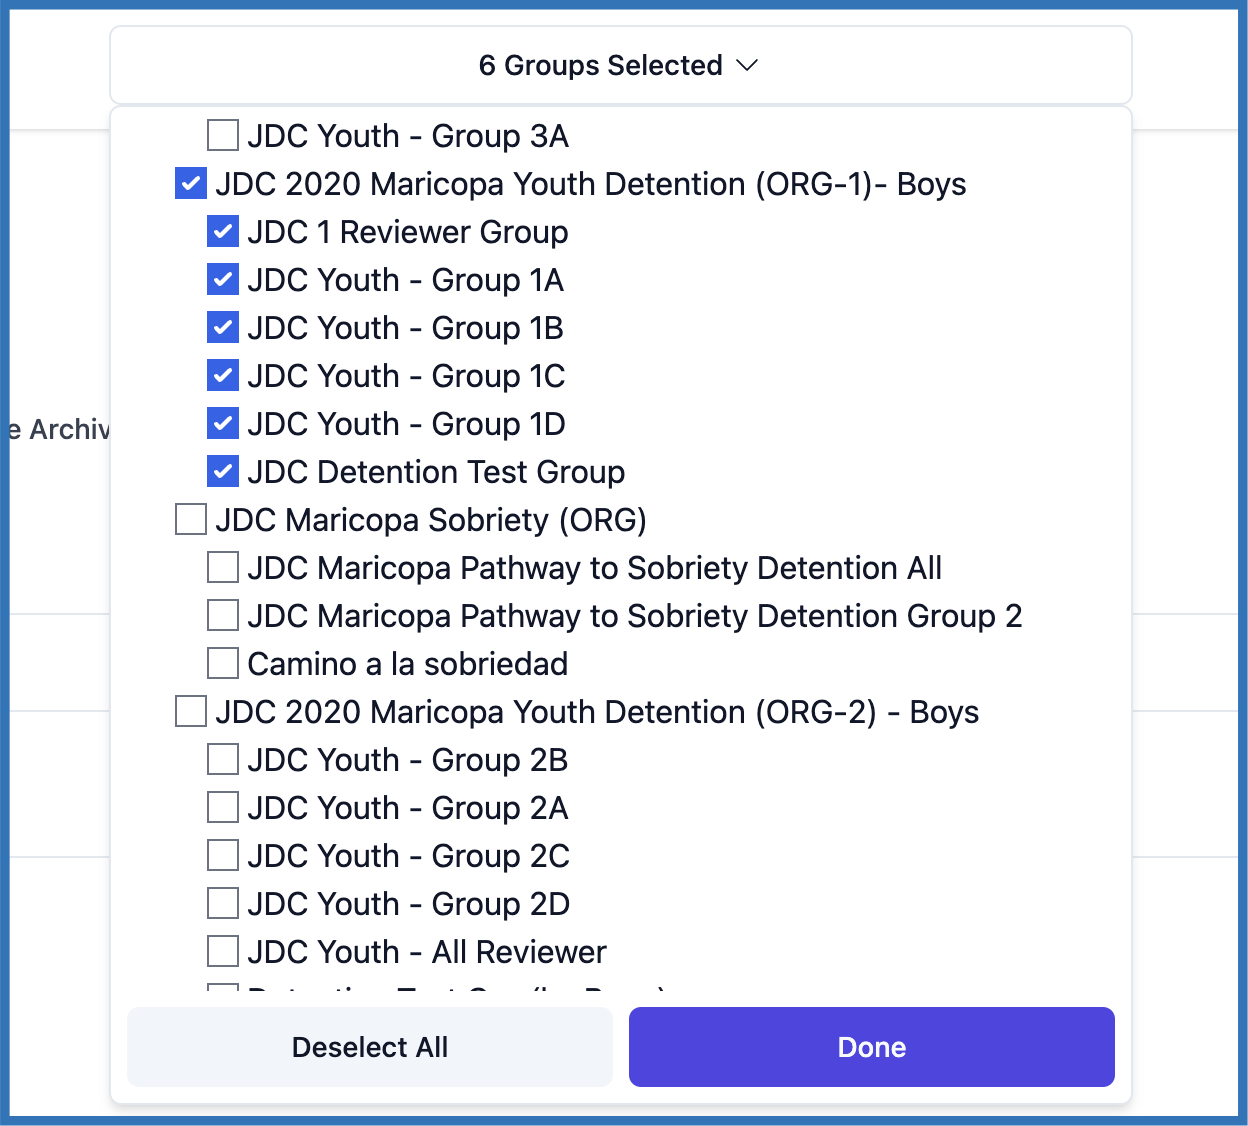
Task: Tick Pathway to Sobriety Detention Group 2
Action: click(x=223, y=615)
